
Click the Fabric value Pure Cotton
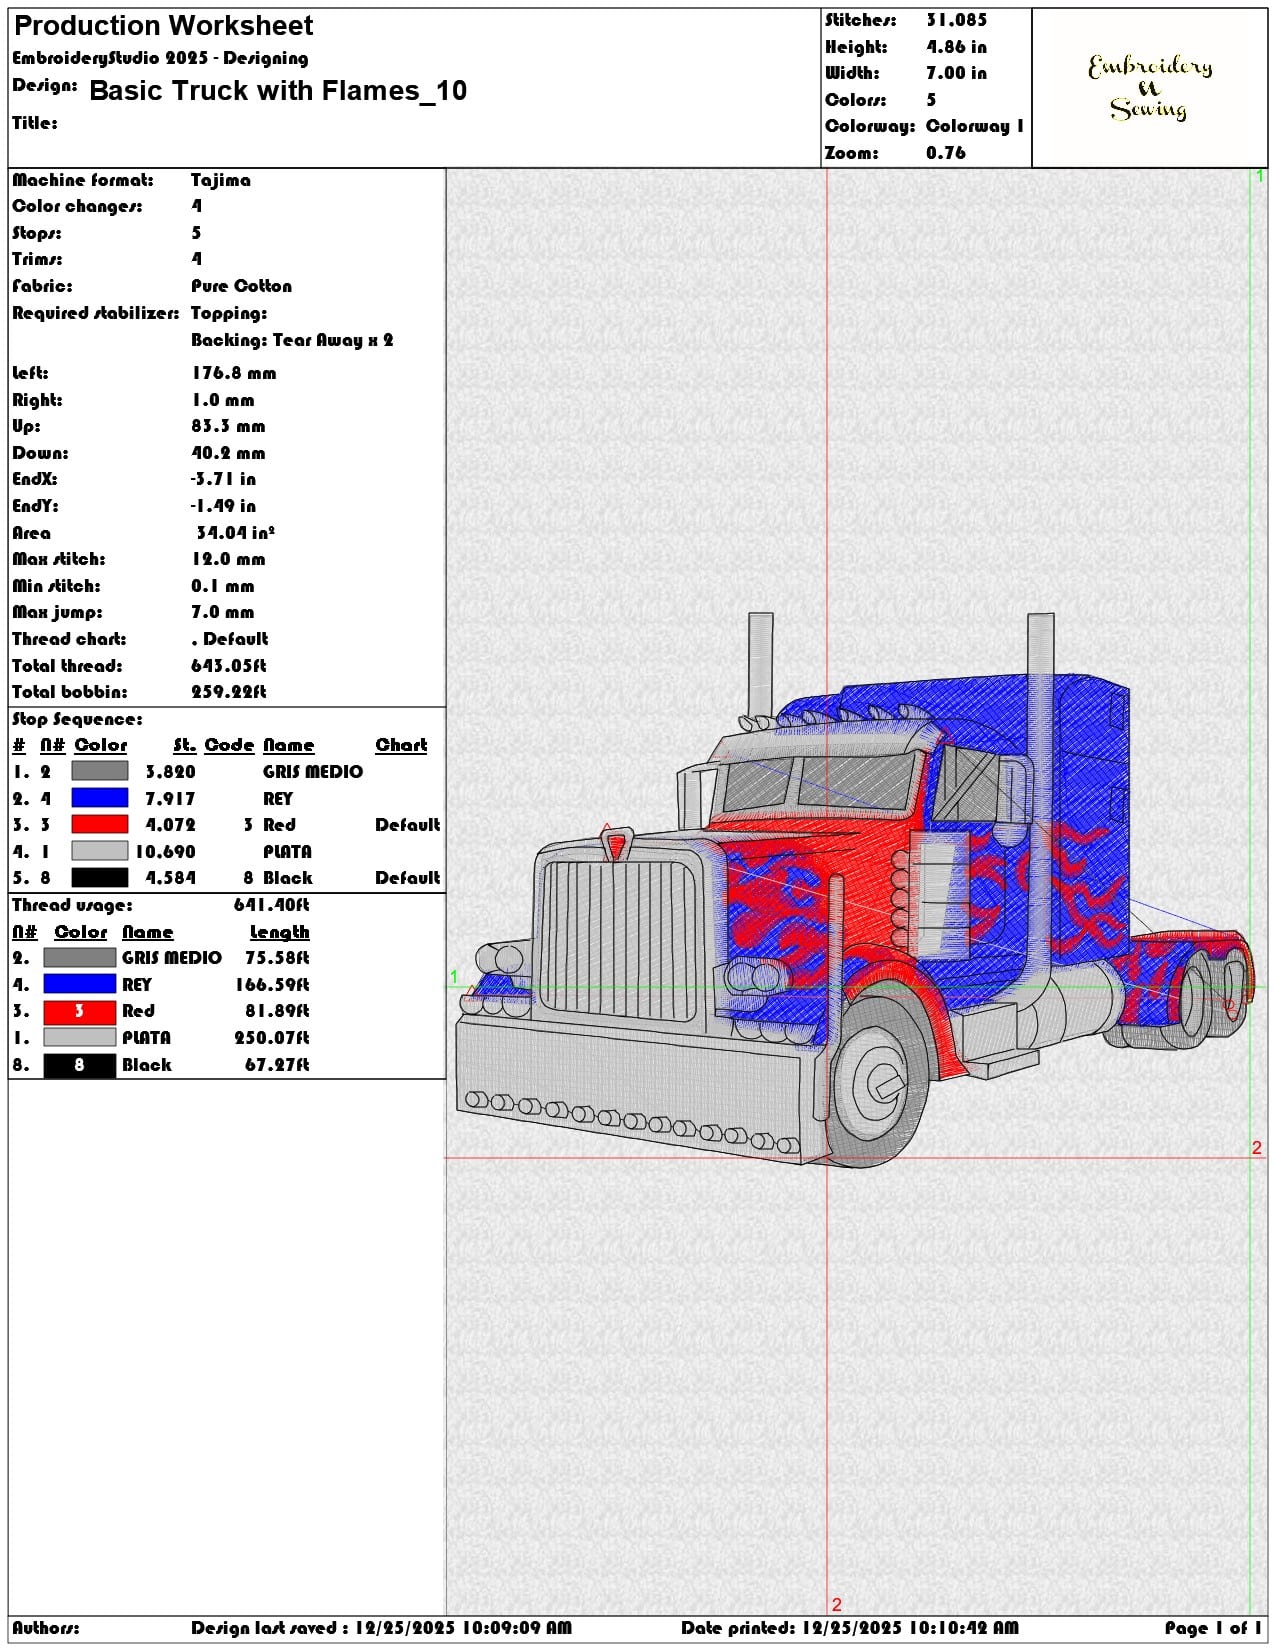tap(241, 286)
